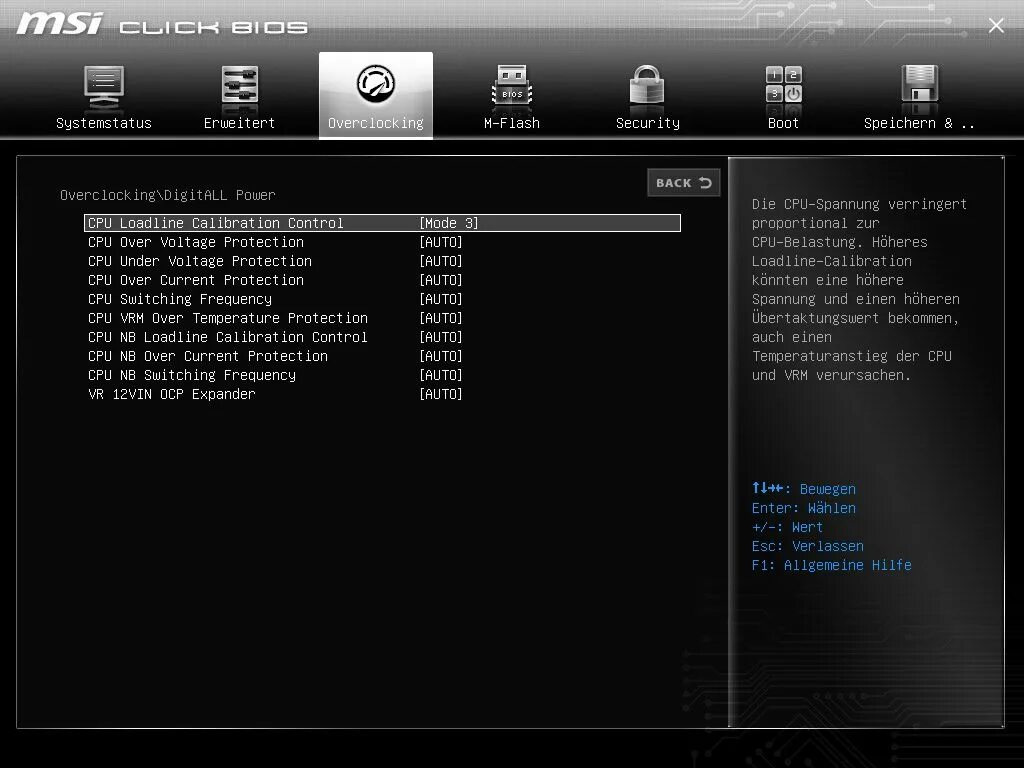Viewport: 1024px width, 768px height.
Task: Change CPU VRM Over Temperature [AUTO] value
Action: click(x=441, y=317)
